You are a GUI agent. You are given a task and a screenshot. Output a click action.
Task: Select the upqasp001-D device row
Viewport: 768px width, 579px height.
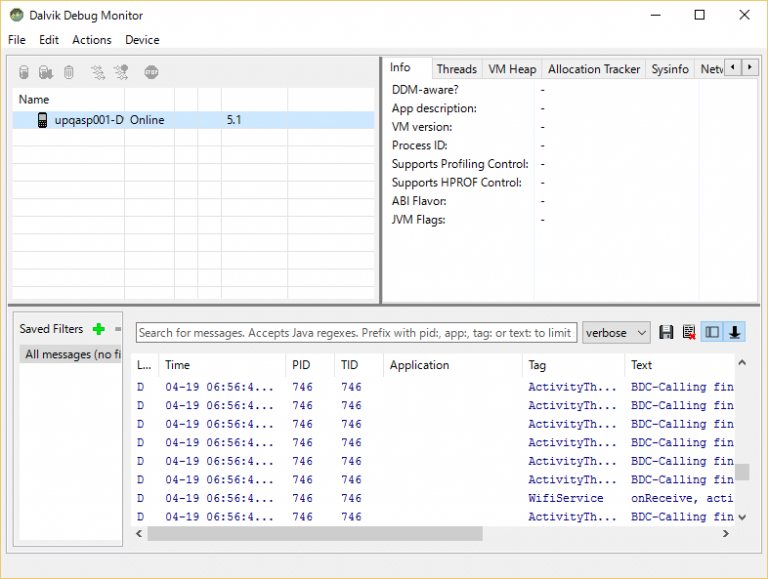coord(88,120)
